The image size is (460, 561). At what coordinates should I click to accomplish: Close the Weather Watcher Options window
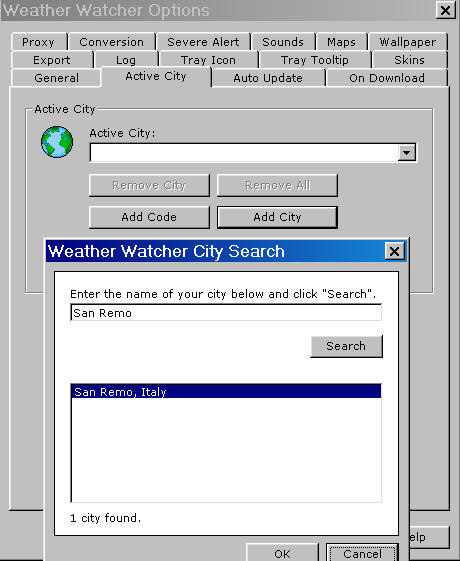pos(445,10)
